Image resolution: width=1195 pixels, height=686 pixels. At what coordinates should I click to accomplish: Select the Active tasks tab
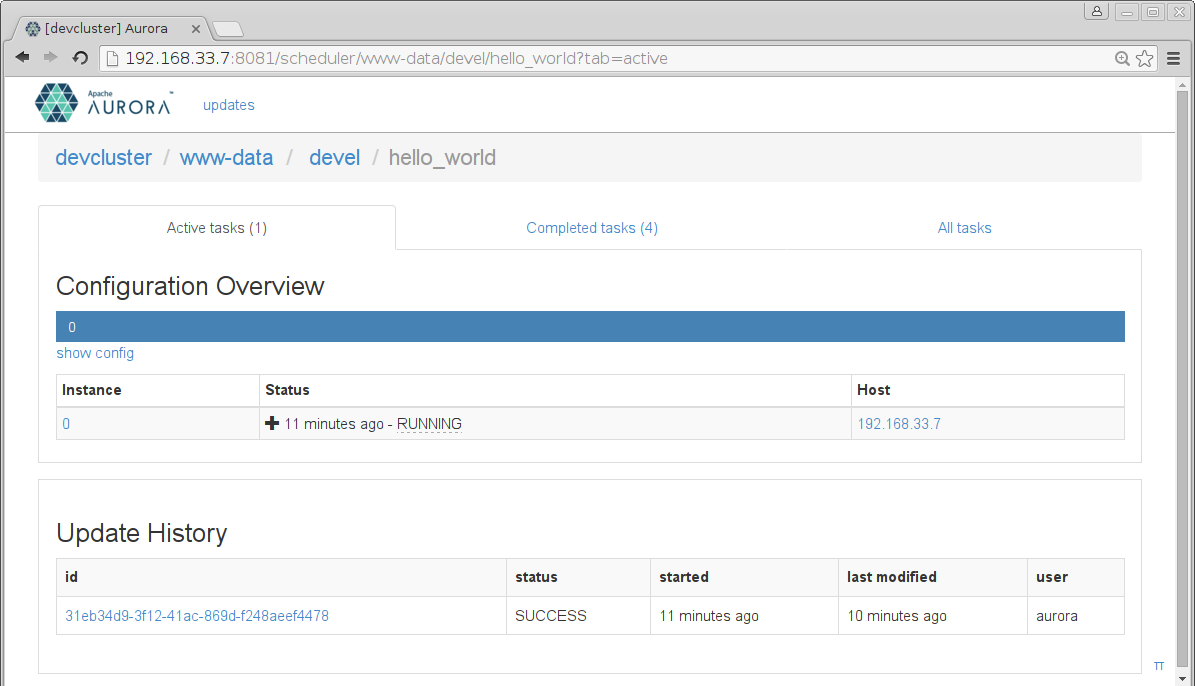pos(216,228)
